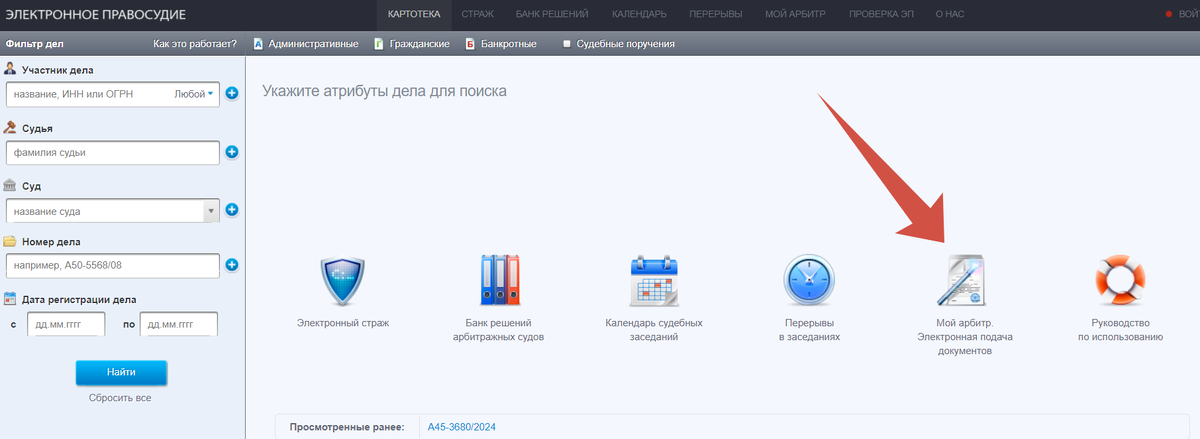Click the Фильтр дел heading

point(35,44)
